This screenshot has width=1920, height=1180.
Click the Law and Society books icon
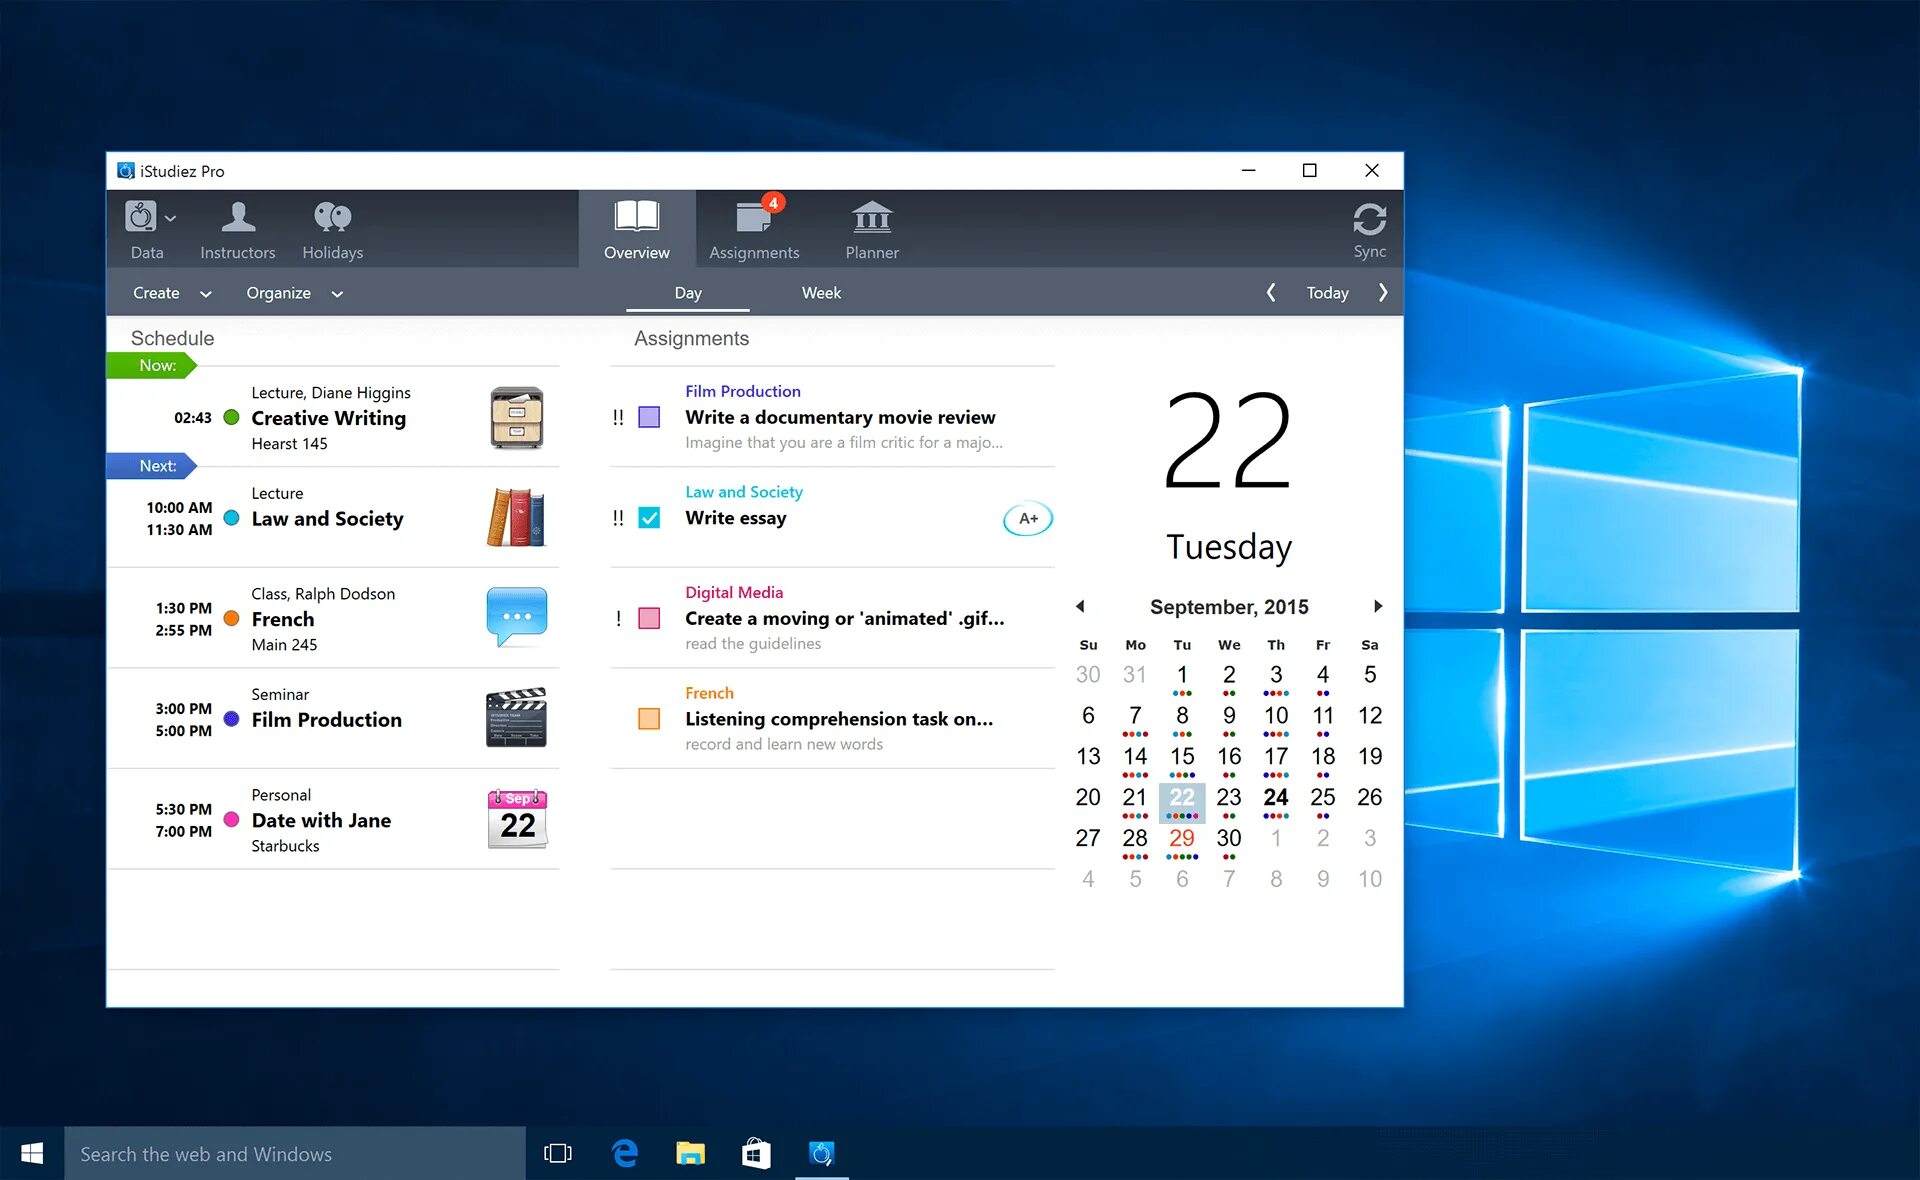pyautogui.click(x=517, y=517)
